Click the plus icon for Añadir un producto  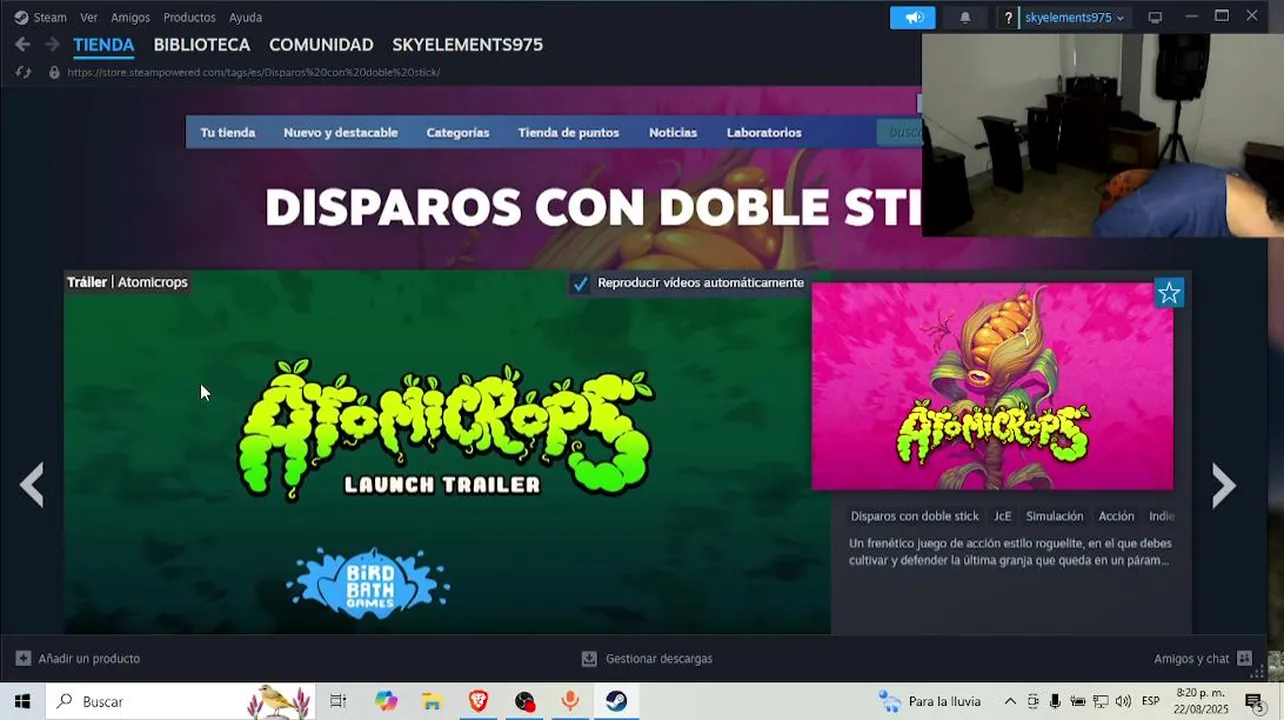tap(23, 658)
